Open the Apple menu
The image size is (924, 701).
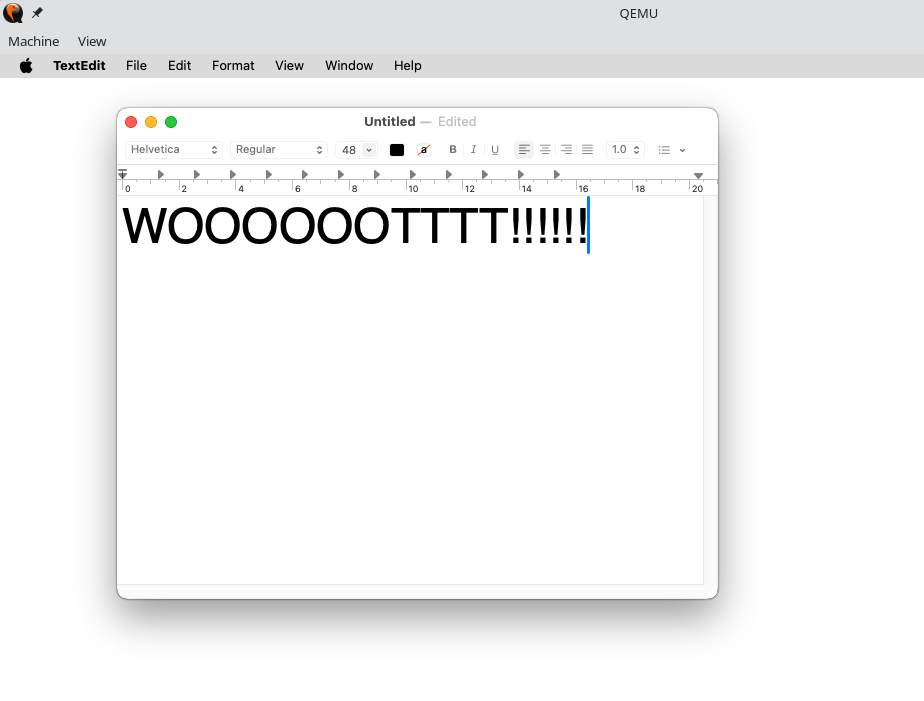[x=26, y=66]
